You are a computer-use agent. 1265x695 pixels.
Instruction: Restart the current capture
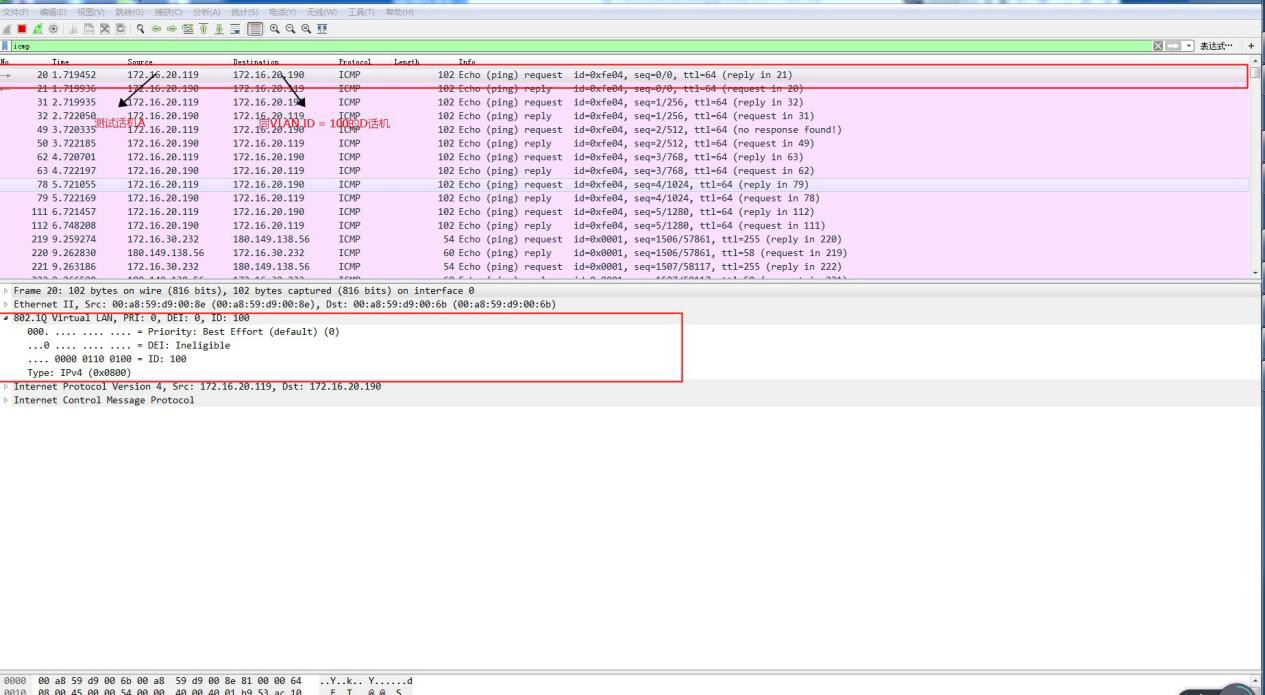[37, 29]
